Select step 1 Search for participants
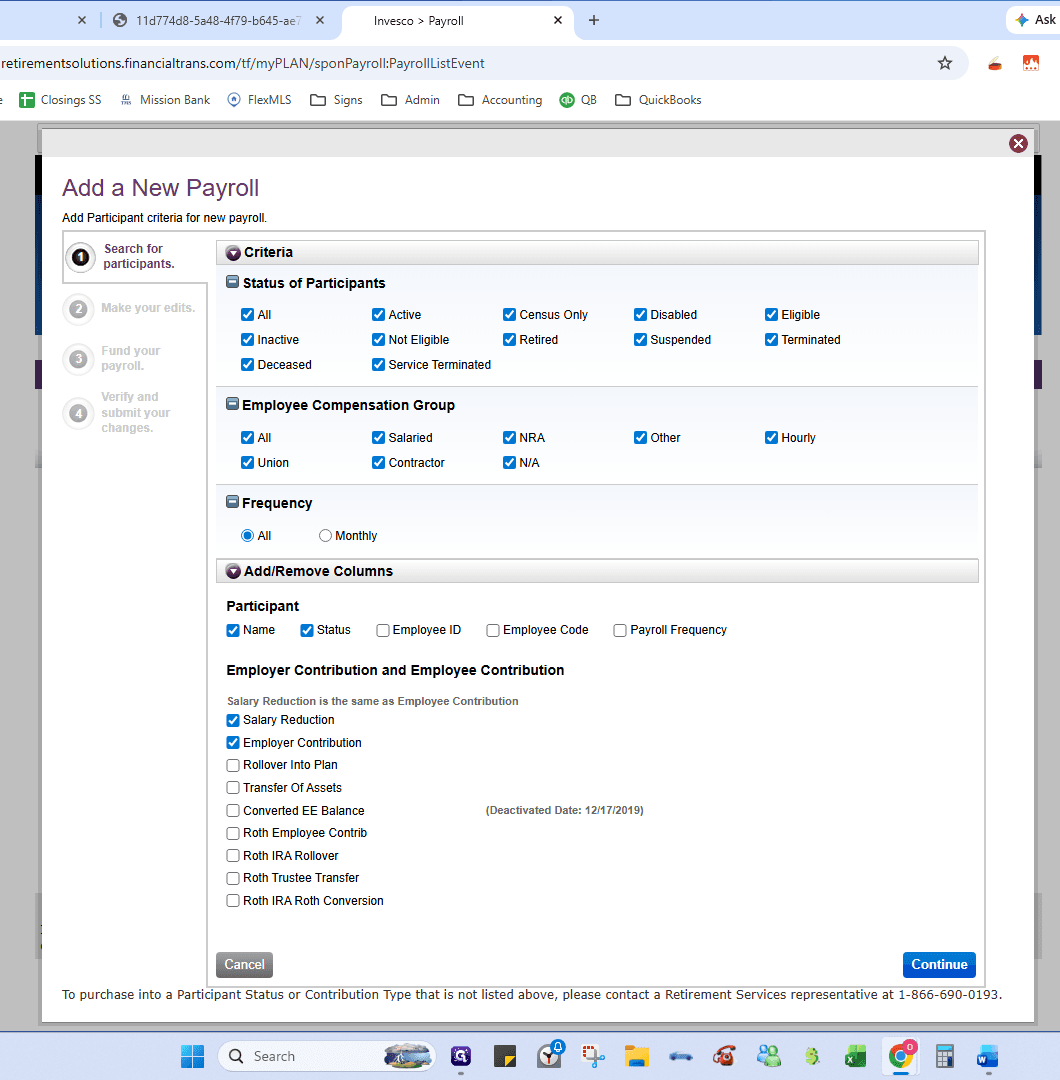The height and width of the screenshot is (1080, 1060). tap(135, 256)
